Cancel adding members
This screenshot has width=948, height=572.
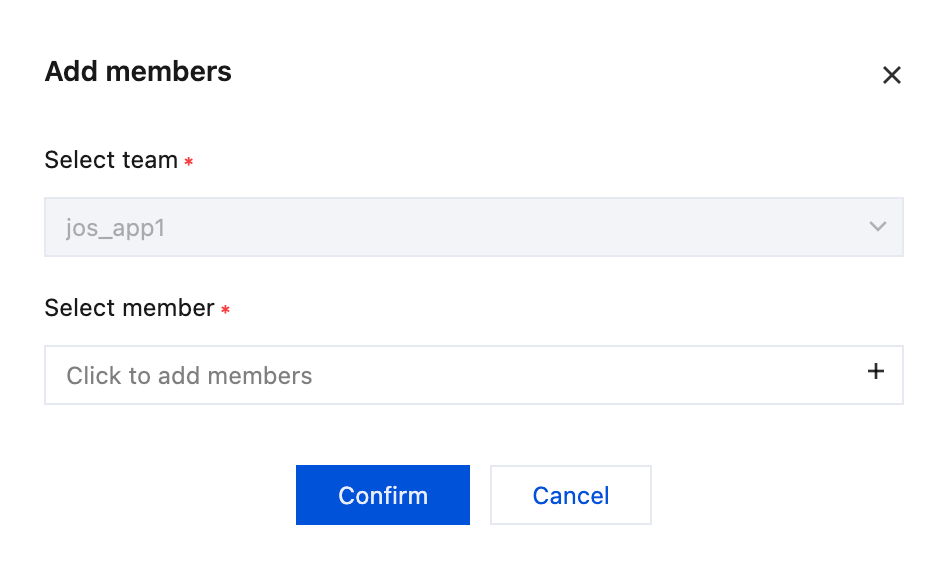570,495
